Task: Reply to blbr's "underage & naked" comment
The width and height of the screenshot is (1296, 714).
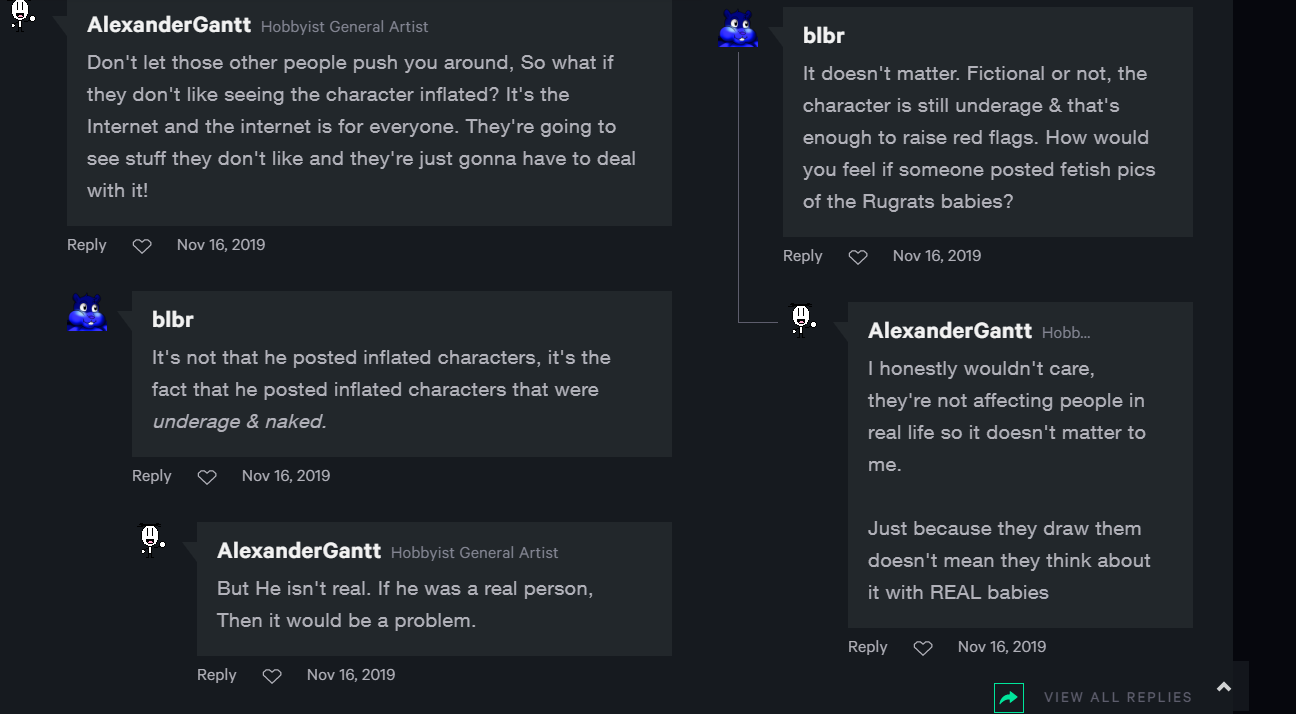Action: tap(152, 476)
